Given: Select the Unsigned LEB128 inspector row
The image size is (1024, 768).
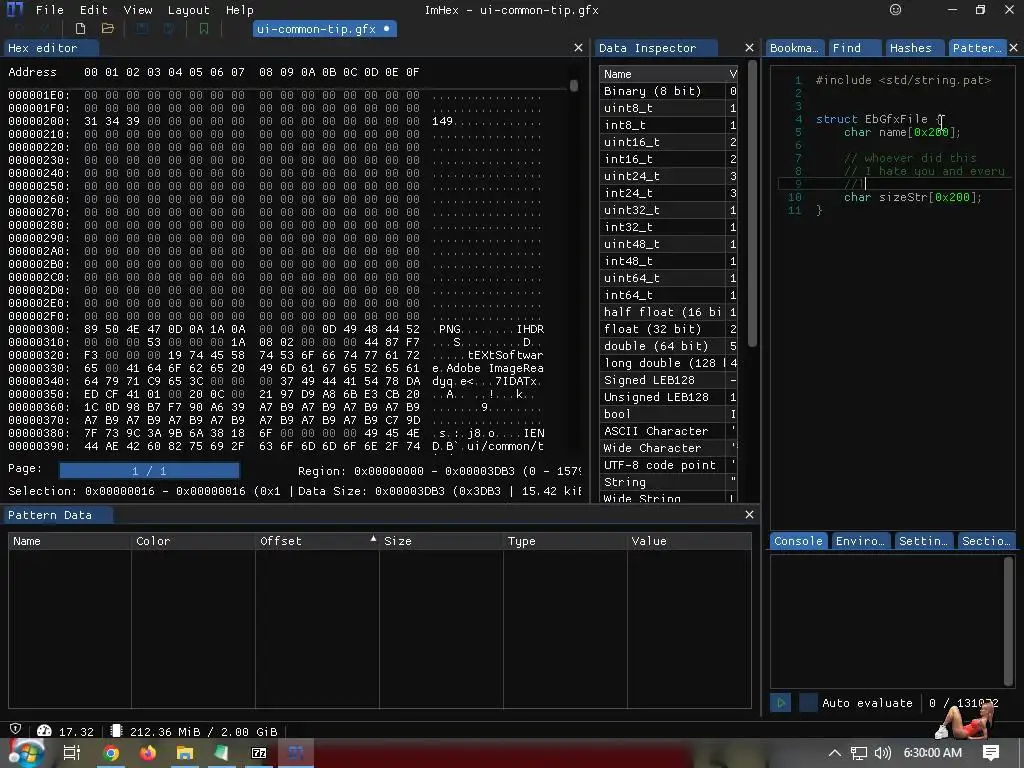Looking at the screenshot, I should [668, 396].
